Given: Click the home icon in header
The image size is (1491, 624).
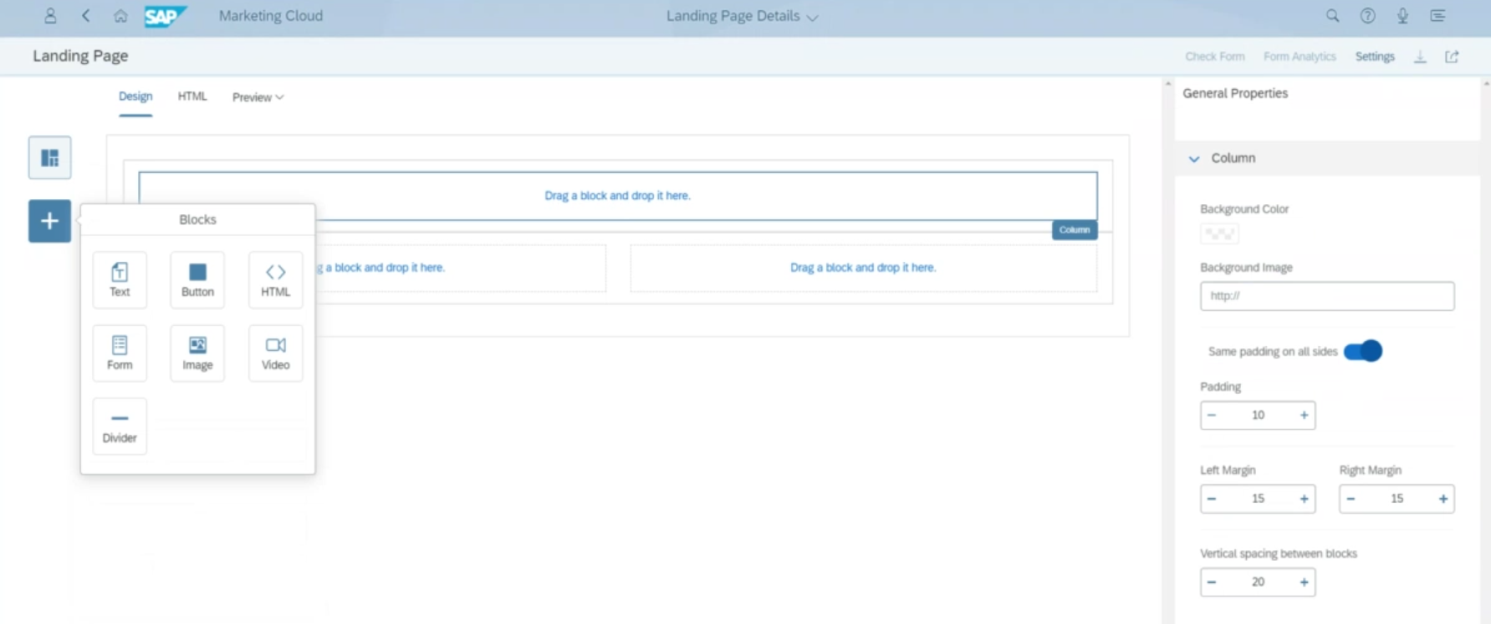Looking at the screenshot, I should 121,16.
